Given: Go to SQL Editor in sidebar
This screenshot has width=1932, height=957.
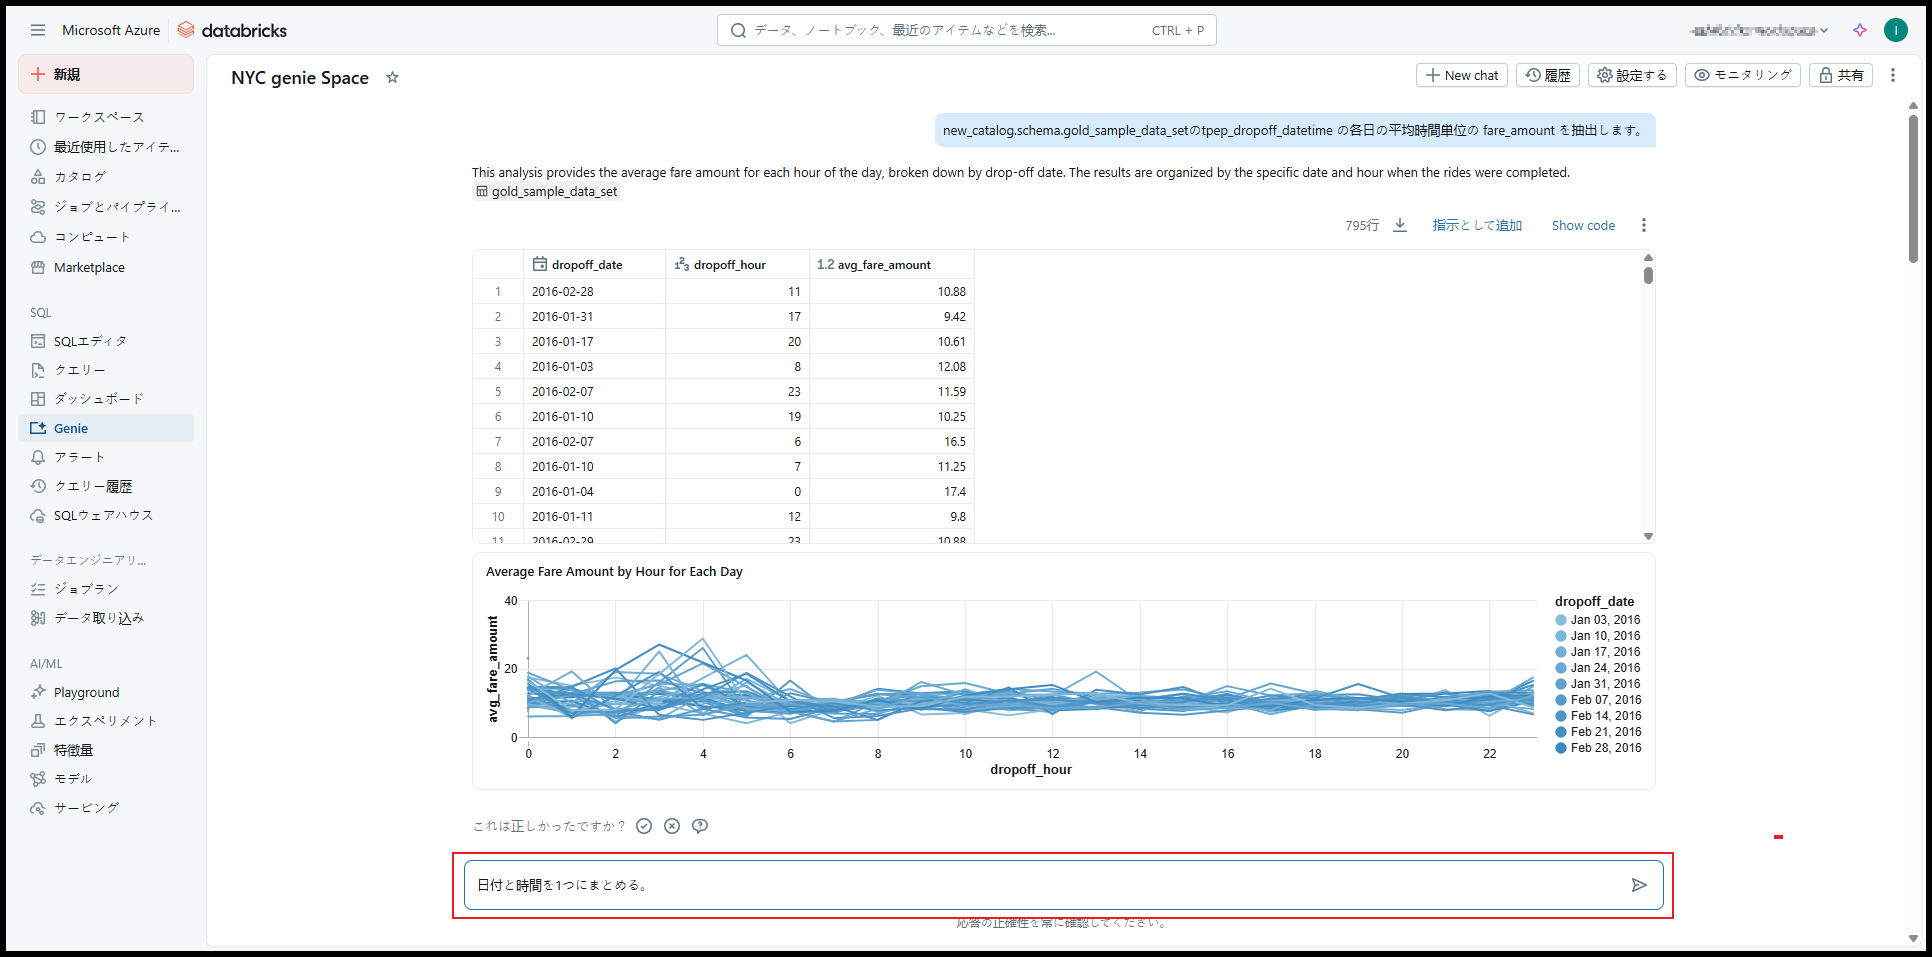Looking at the screenshot, I should (x=90, y=341).
